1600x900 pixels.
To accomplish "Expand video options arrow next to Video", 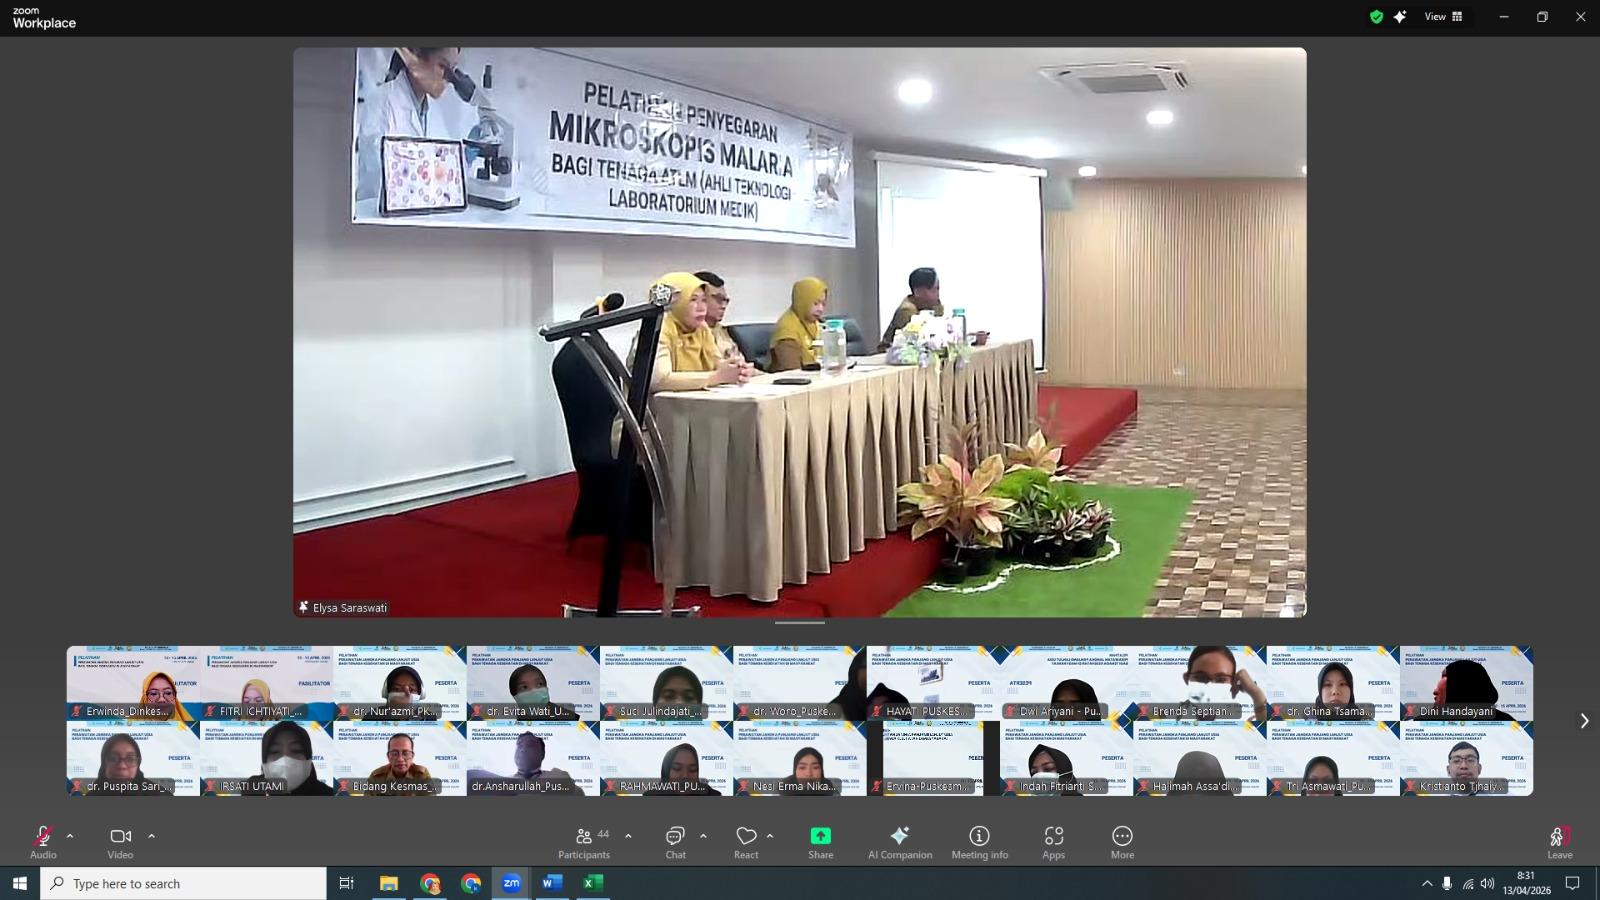I will pos(151,836).
